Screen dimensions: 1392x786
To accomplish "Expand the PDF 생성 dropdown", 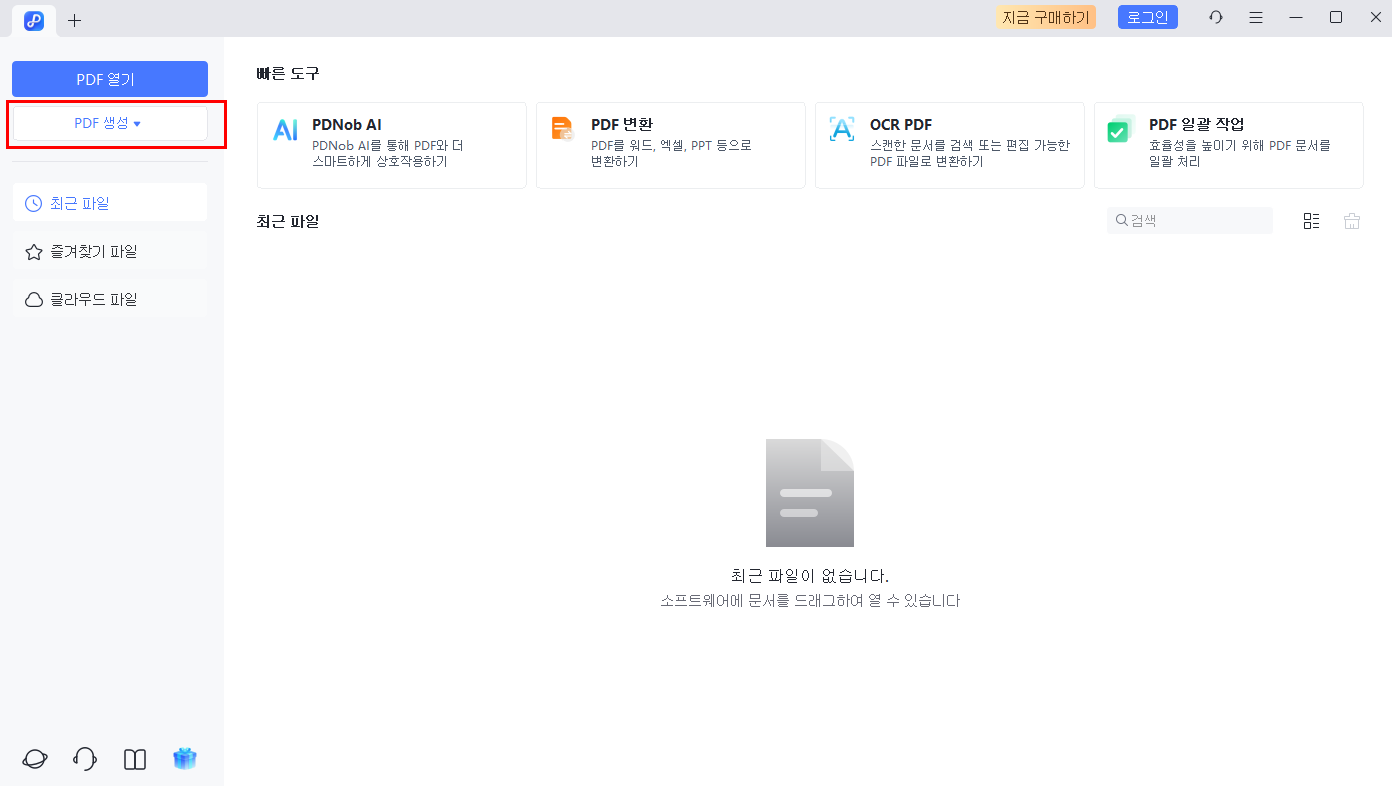I will tap(109, 122).
